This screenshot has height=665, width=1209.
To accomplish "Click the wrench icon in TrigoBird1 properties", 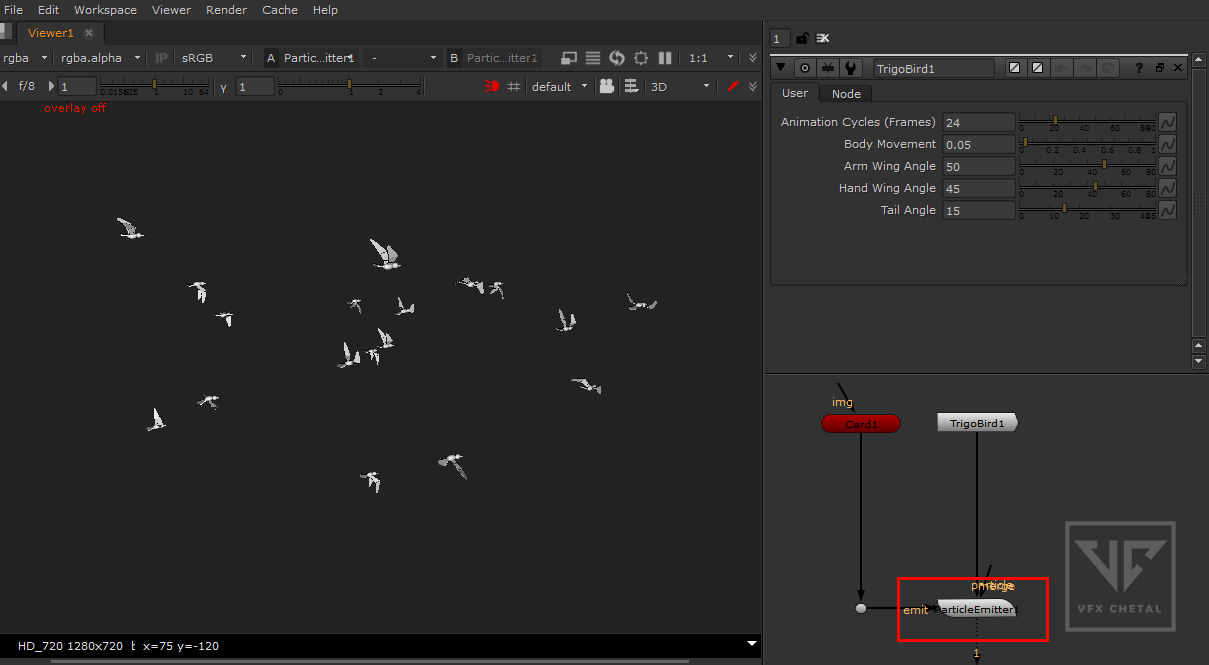I will 850,68.
